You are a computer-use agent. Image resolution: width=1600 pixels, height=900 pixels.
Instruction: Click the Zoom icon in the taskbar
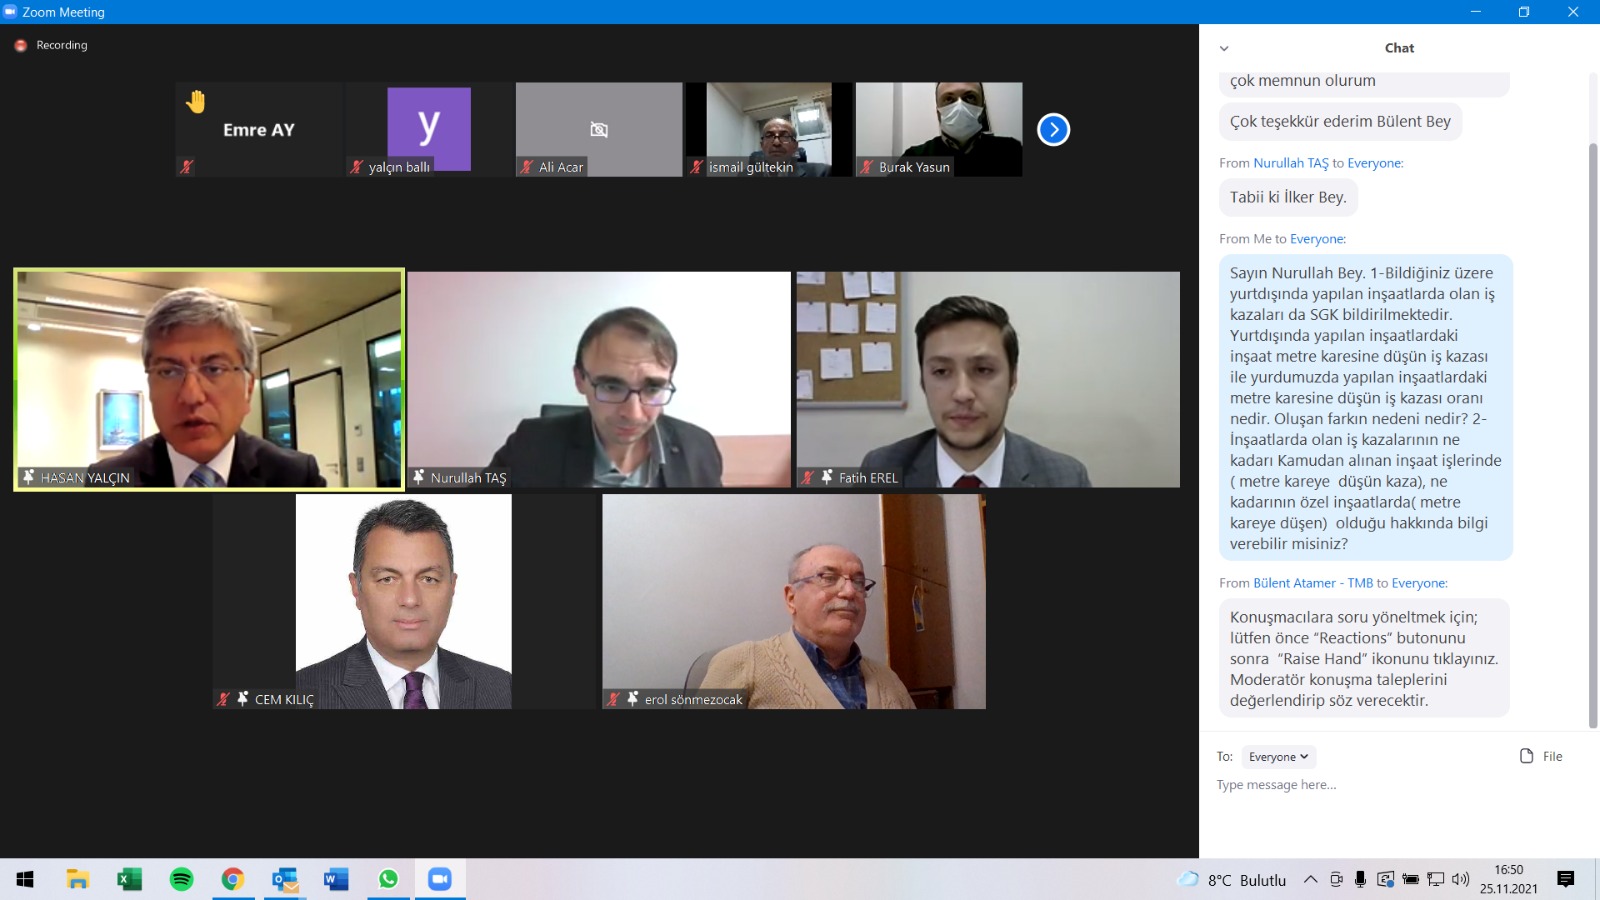pyautogui.click(x=440, y=879)
